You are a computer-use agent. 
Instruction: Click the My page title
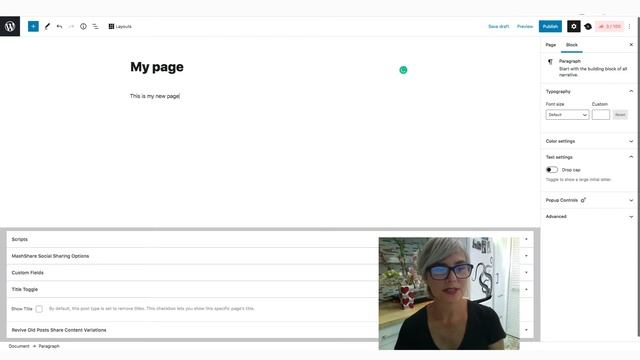157,67
